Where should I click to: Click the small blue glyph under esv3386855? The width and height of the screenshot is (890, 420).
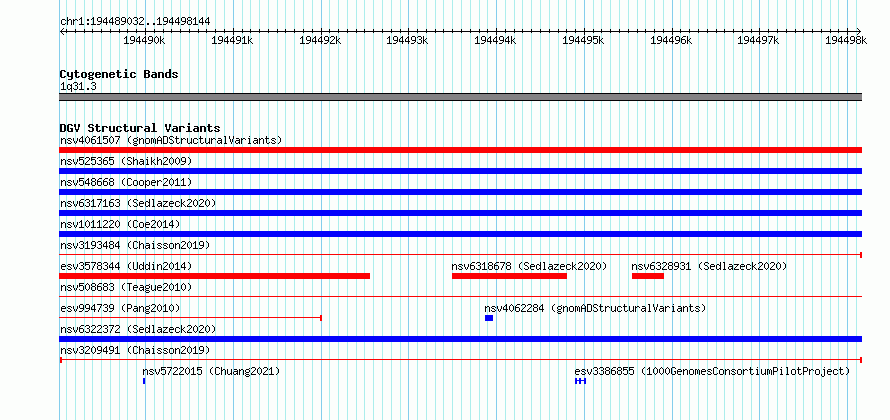580,381
